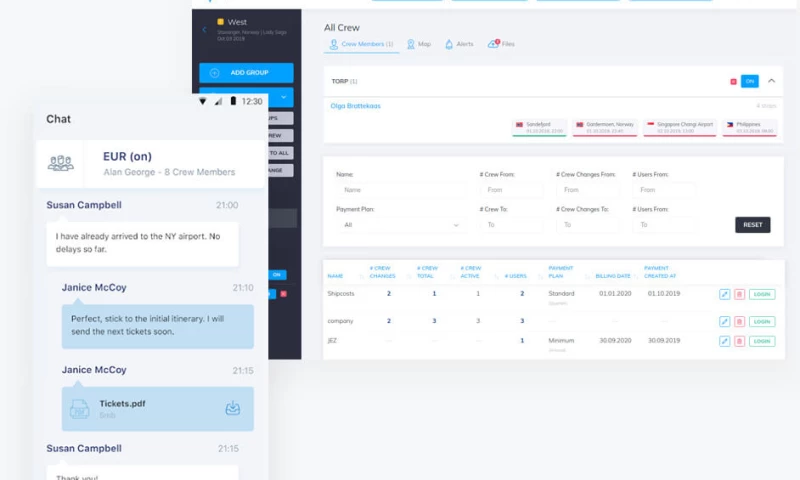Click the crew group icon beside EUR (on)
Viewport: 800px width, 480px height.
click(x=61, y=163)
